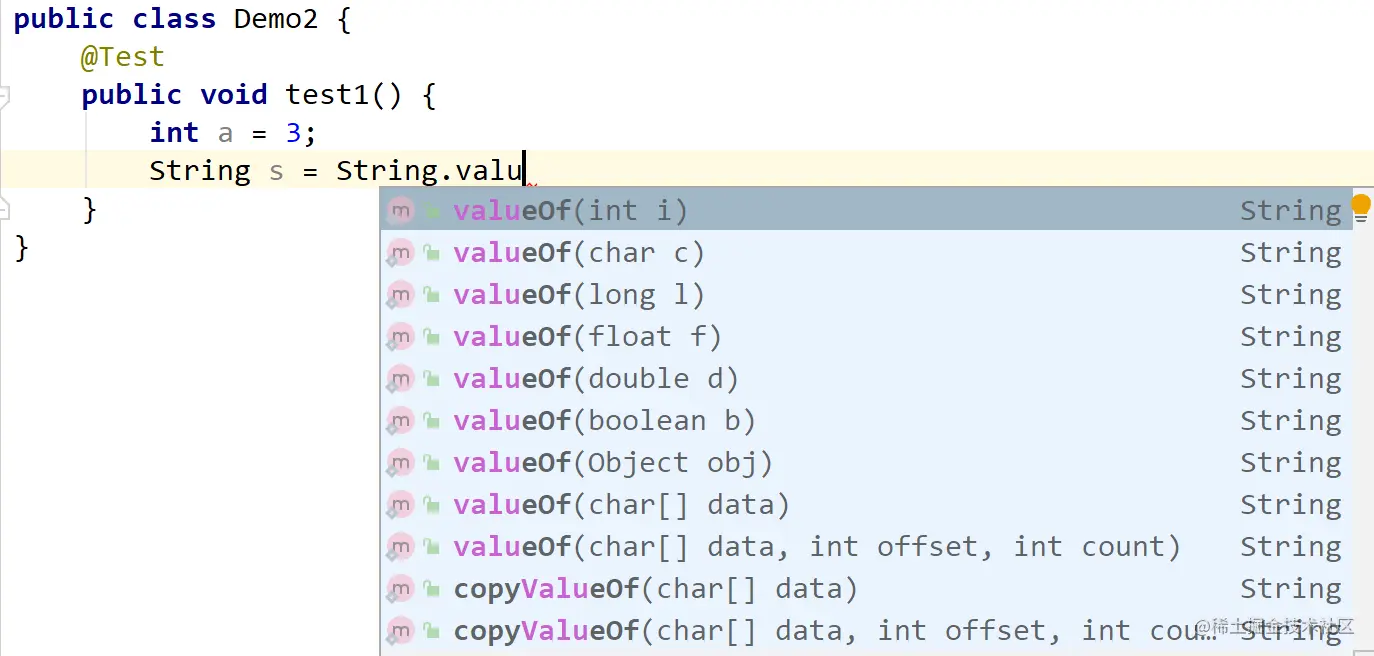Click String return type of valueOf(float f)
Screen dimensions: 1374x656
pyautogui.click(x=1291, y=337)
